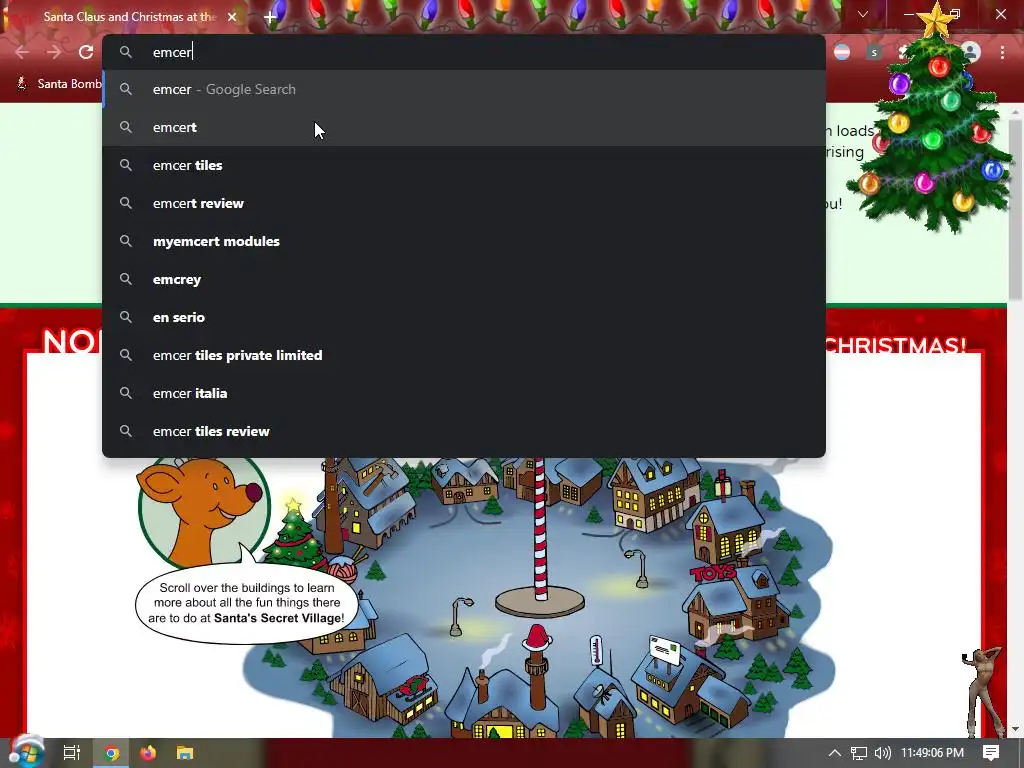Open the Chrome three-dot menu
The image size is (1024, 768).
1002,52
